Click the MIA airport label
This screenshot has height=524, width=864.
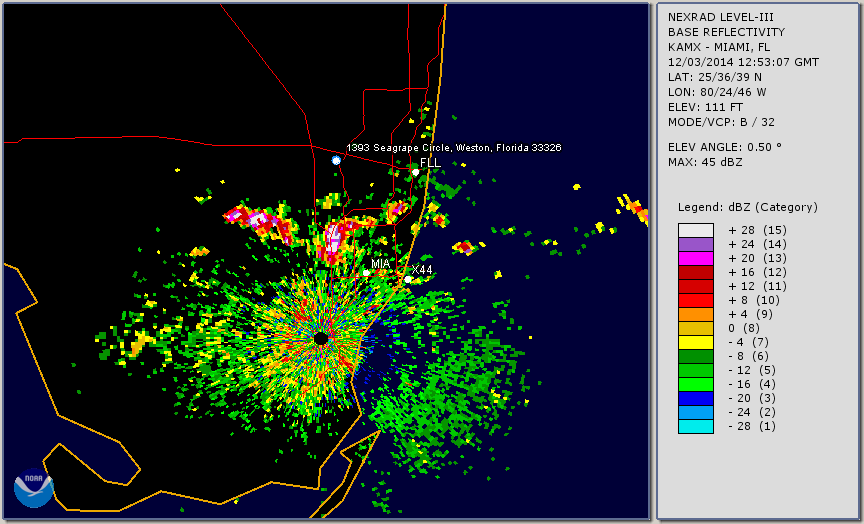coord(381,264)
